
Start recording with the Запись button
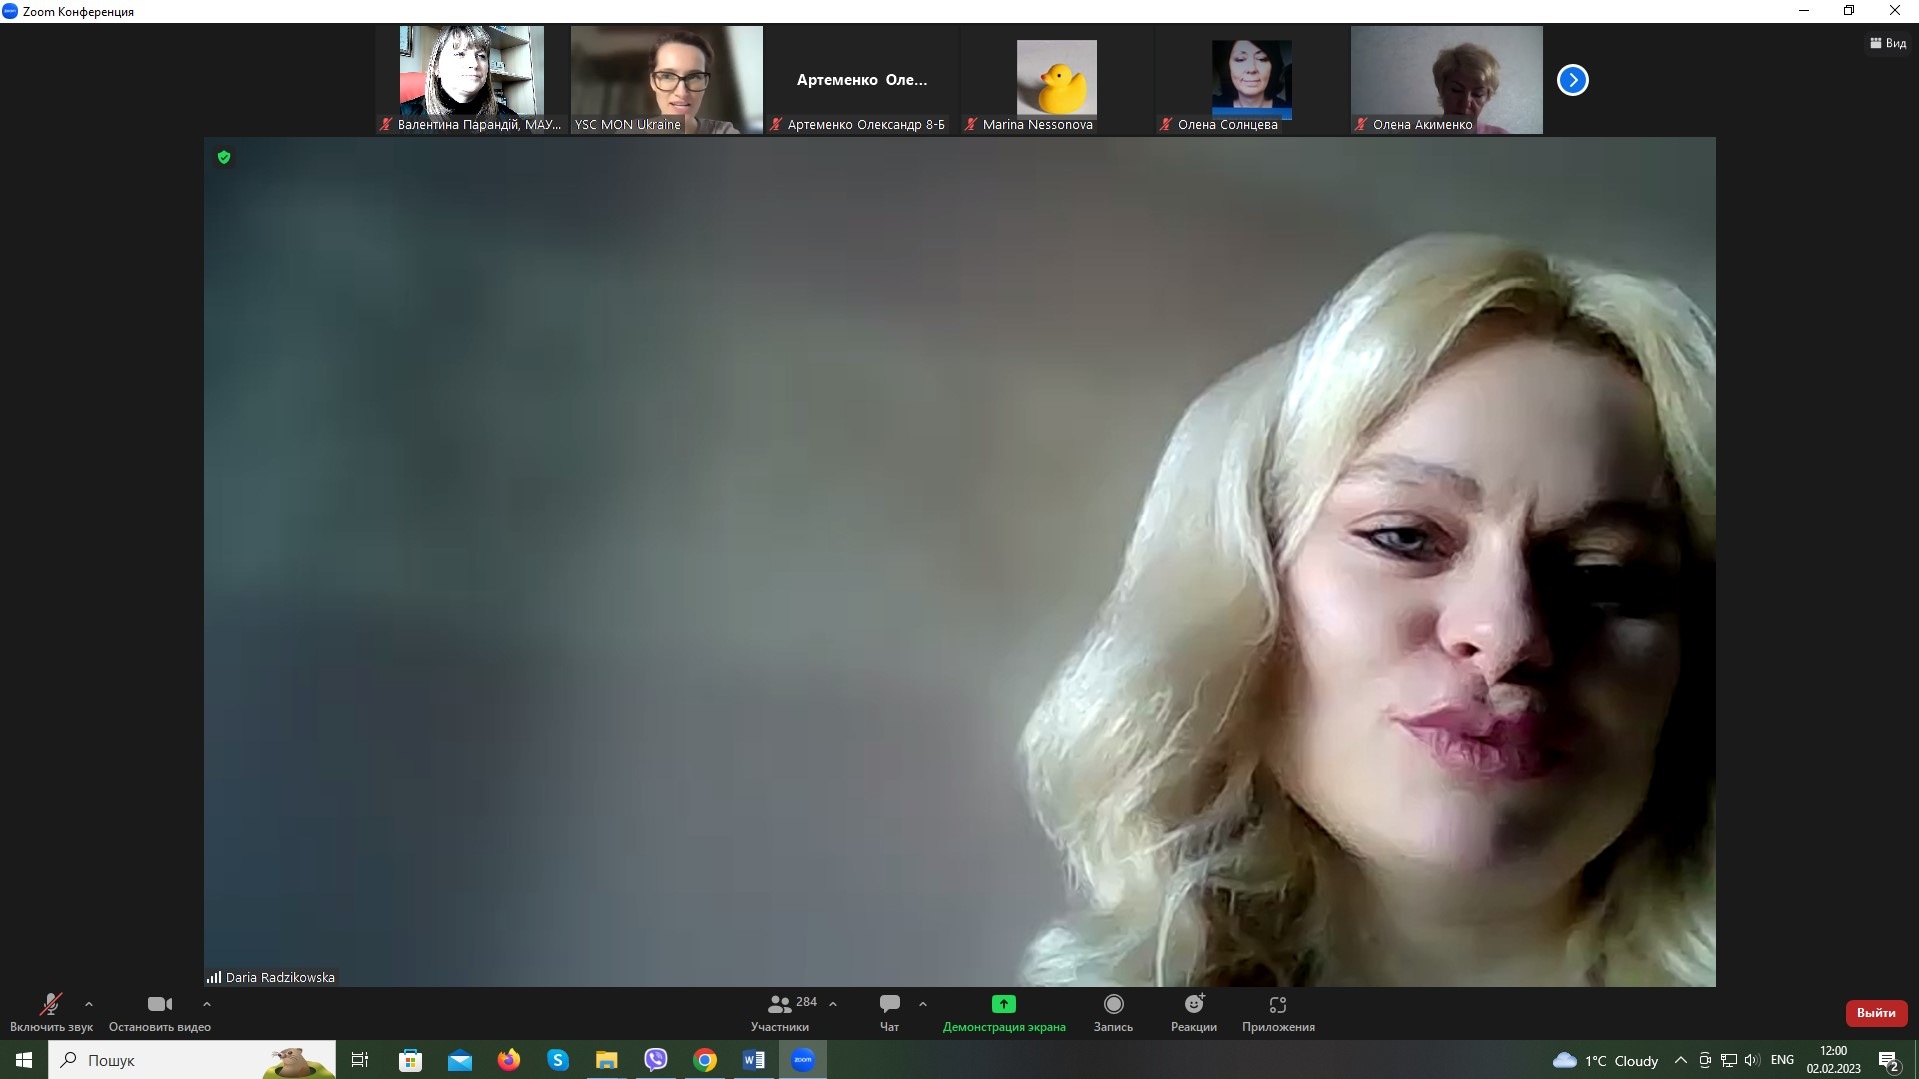coord(1113,1004)
